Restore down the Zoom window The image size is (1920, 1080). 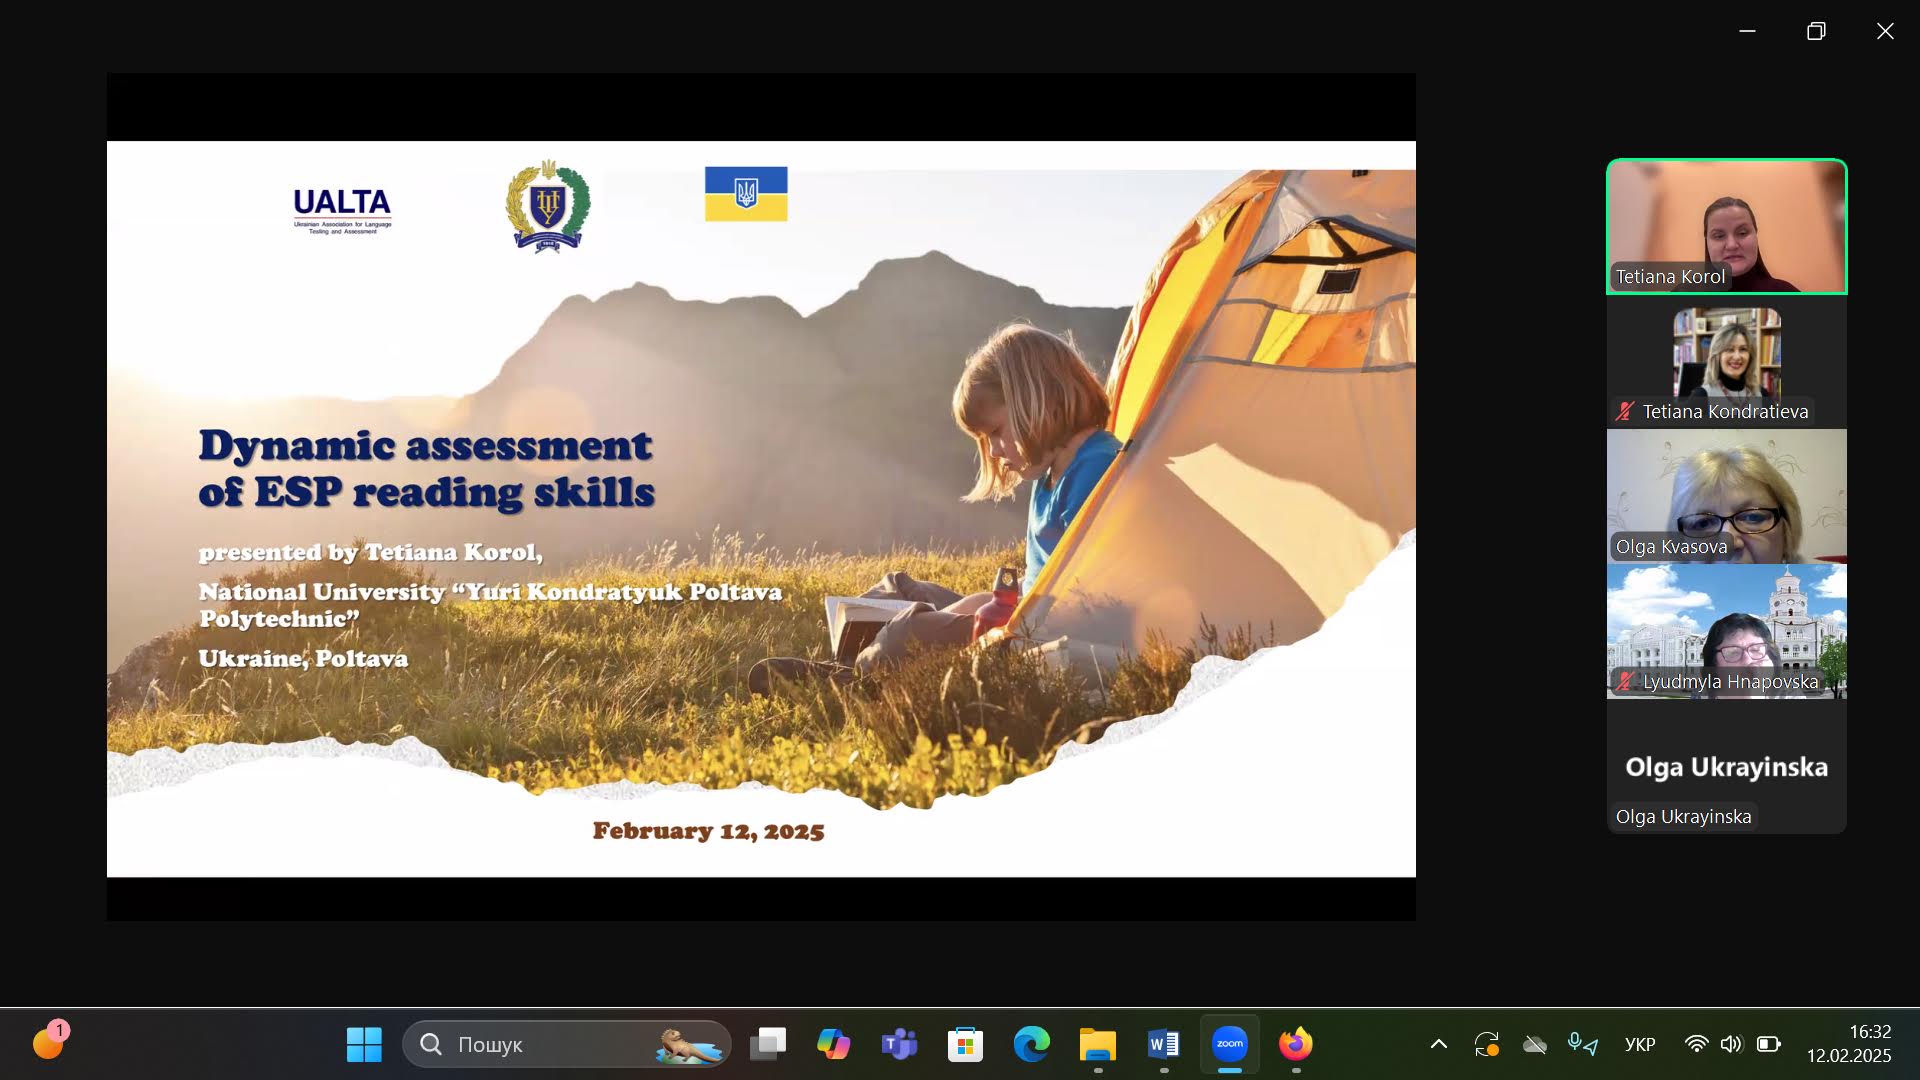coord(1816,31)
